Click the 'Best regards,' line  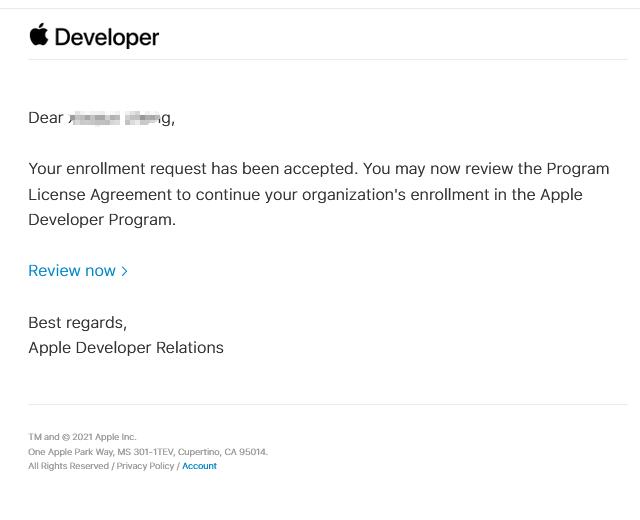(78, 323)
